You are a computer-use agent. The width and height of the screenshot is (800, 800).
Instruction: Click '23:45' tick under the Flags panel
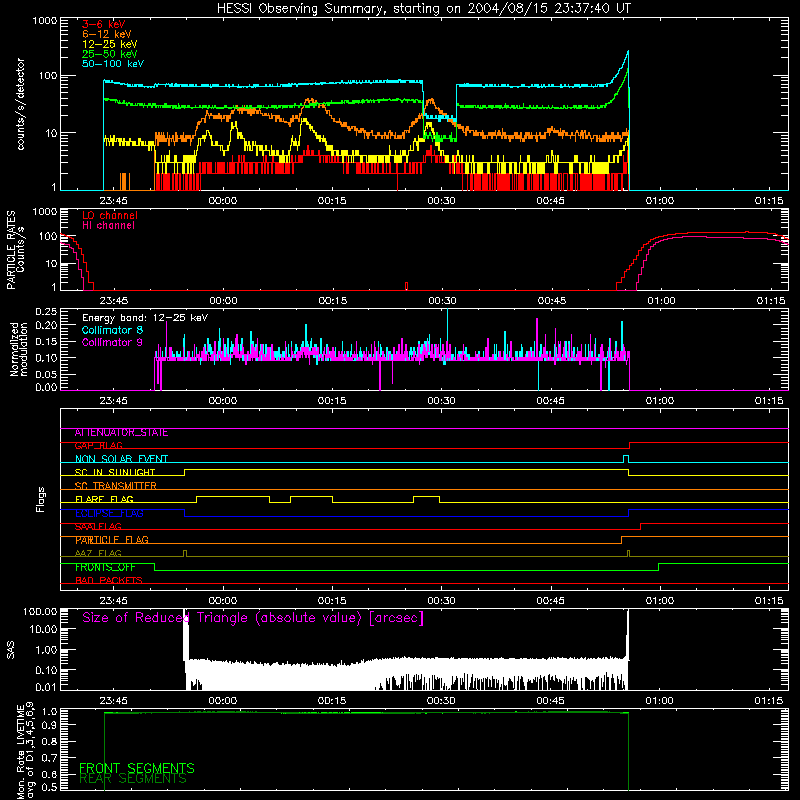click(x=113, y=601)
